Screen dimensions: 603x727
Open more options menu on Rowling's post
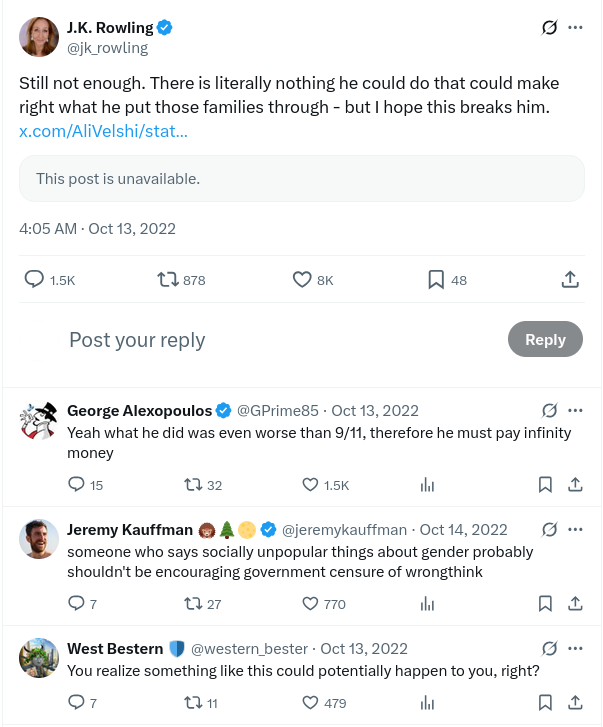click(x=575, y=28)
